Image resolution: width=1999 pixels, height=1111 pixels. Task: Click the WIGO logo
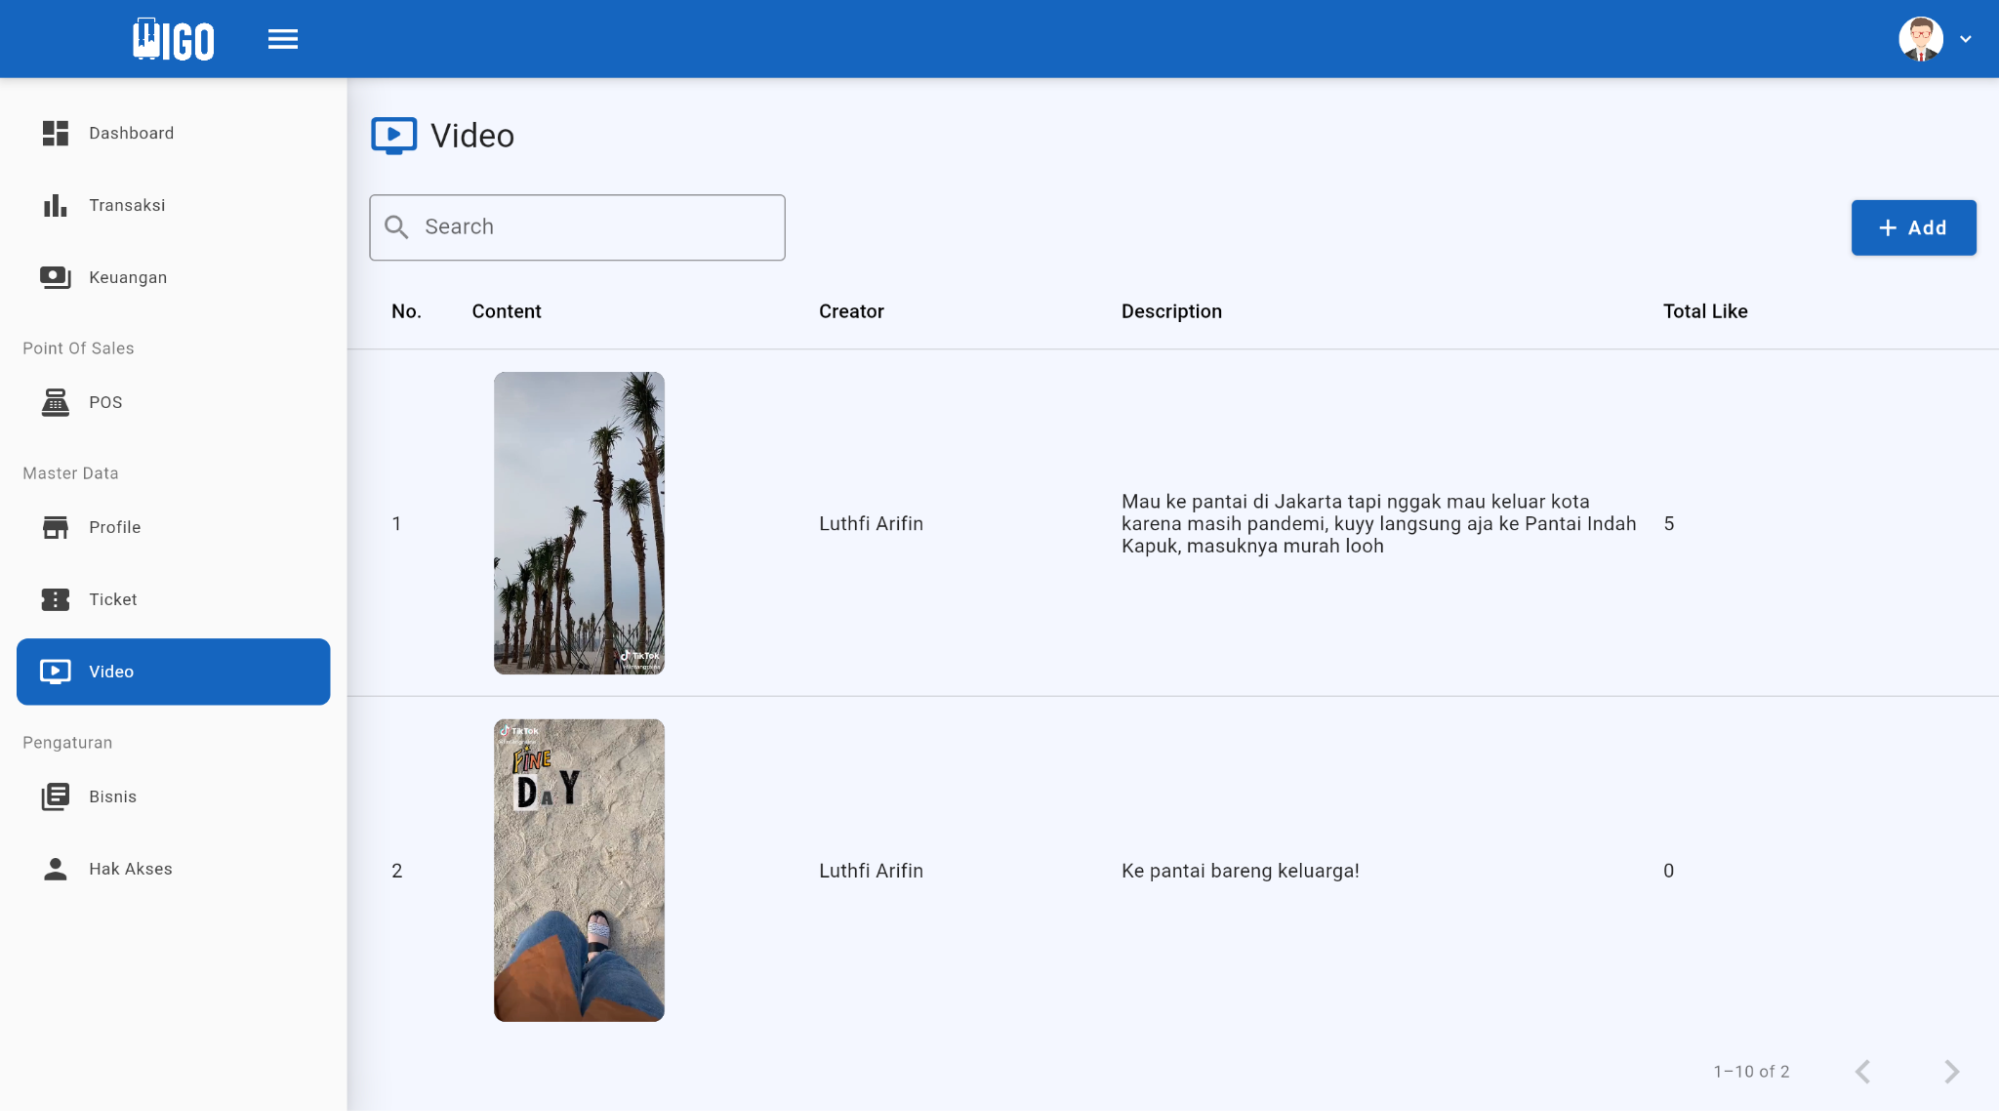coord(173,40)
